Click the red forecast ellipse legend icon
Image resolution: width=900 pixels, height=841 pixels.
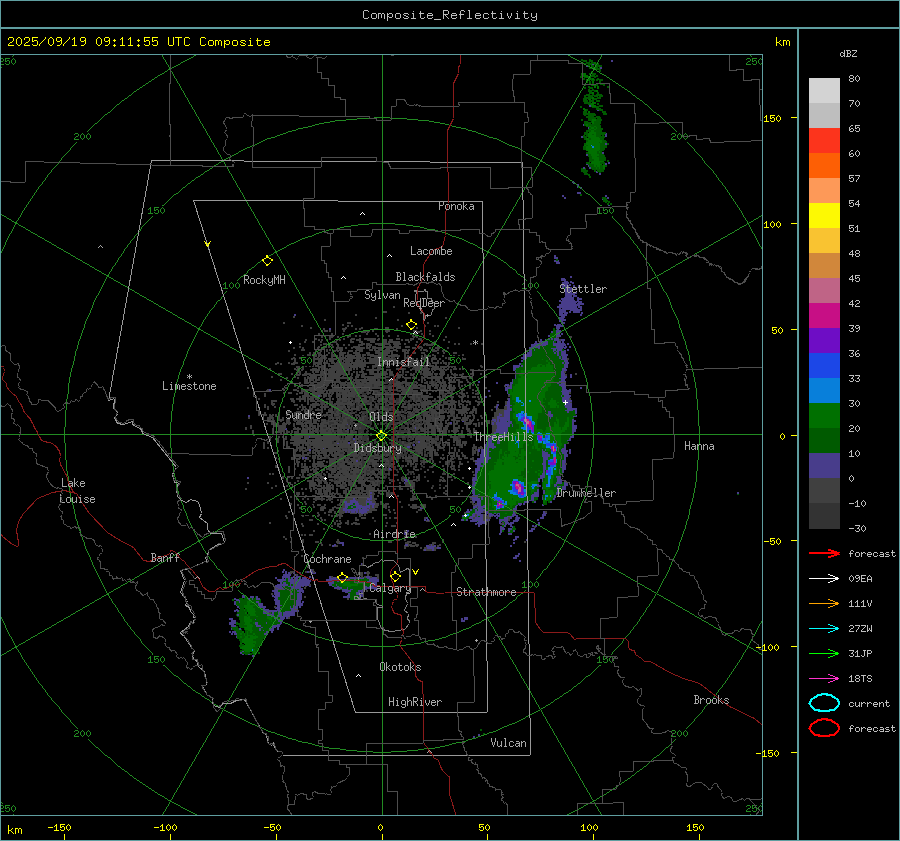tap(823, 728)
